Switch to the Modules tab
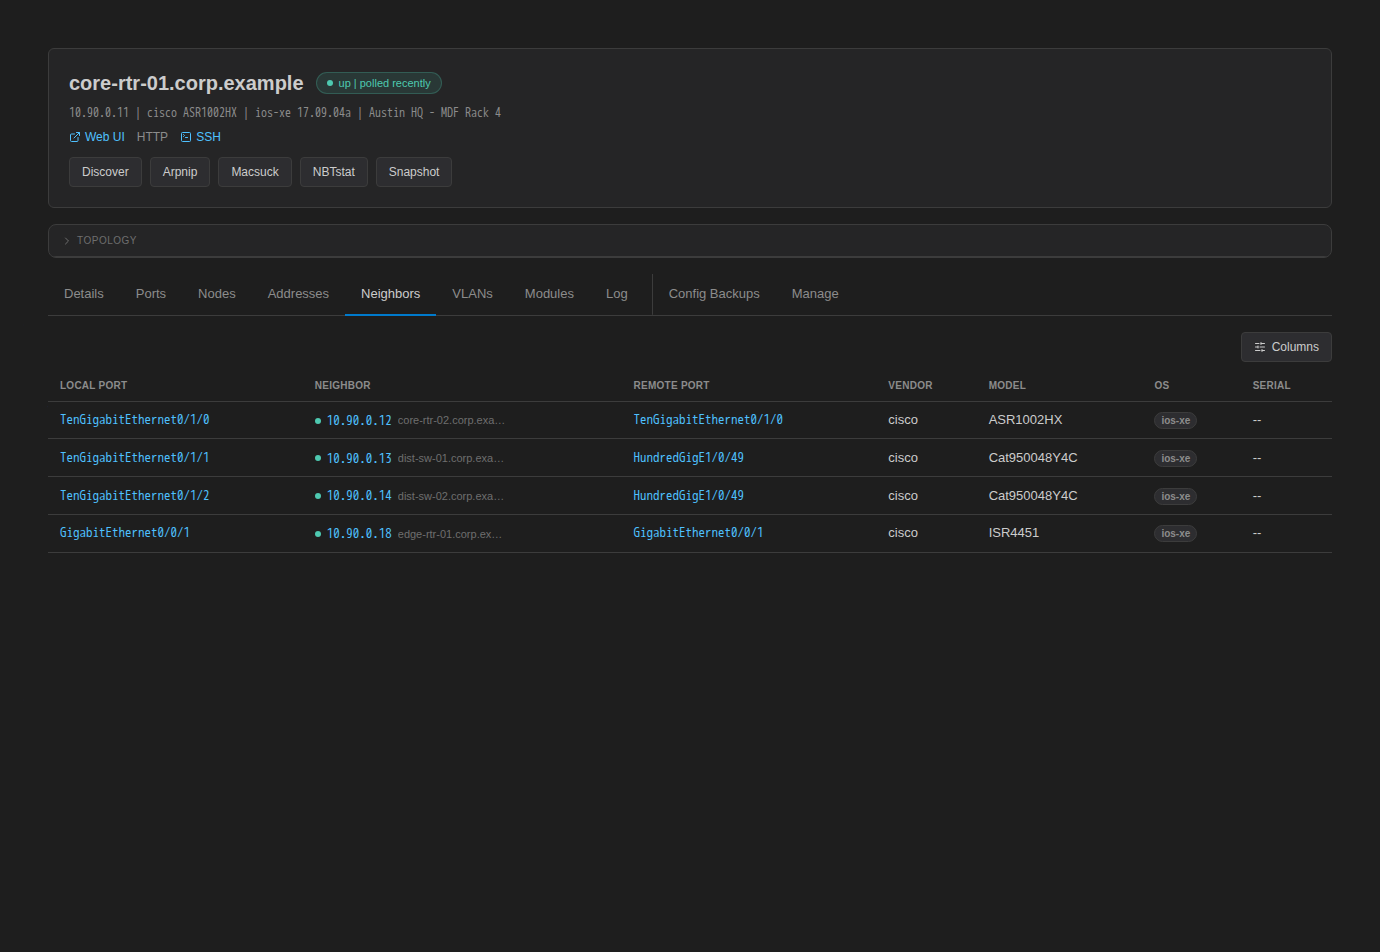The height and width of the screenshot is (952, 1380). coord(549,294)
